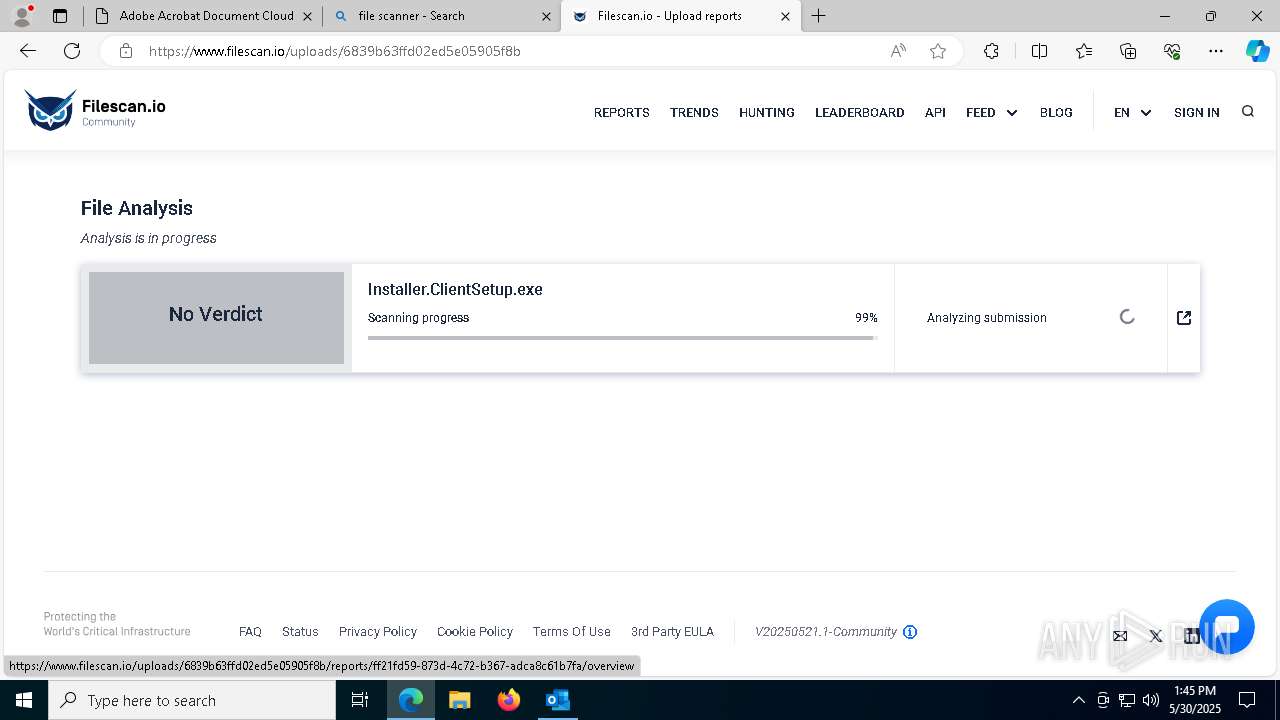Open the REPORTS menu item
Image resolution: width=1280 pixels, height=720 pixels.
[622, 112]
